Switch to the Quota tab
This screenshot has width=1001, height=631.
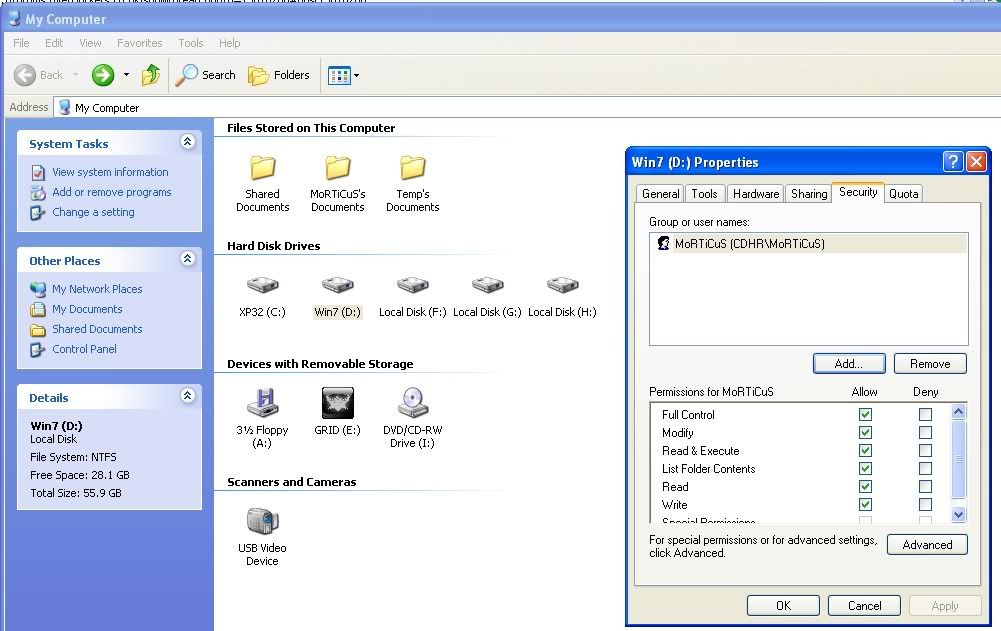tap(903, 194)
